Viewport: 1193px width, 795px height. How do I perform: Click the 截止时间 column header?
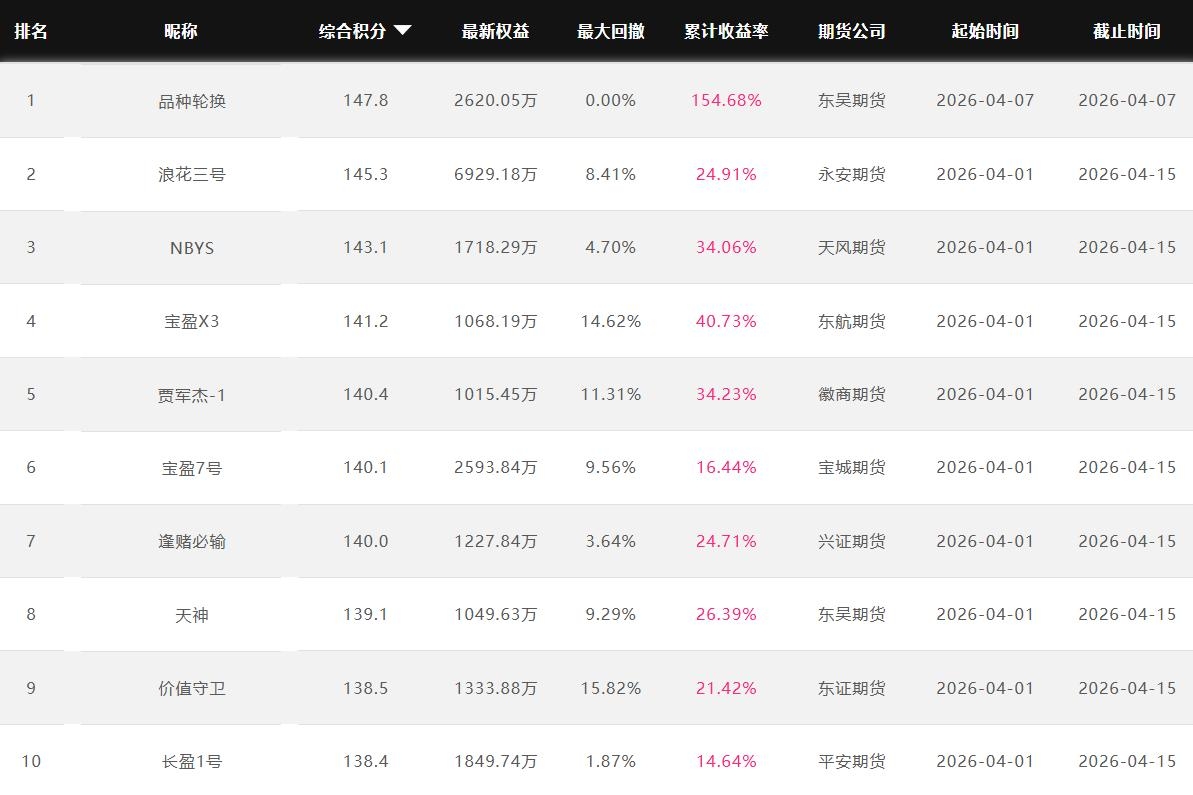[1127, 31]
